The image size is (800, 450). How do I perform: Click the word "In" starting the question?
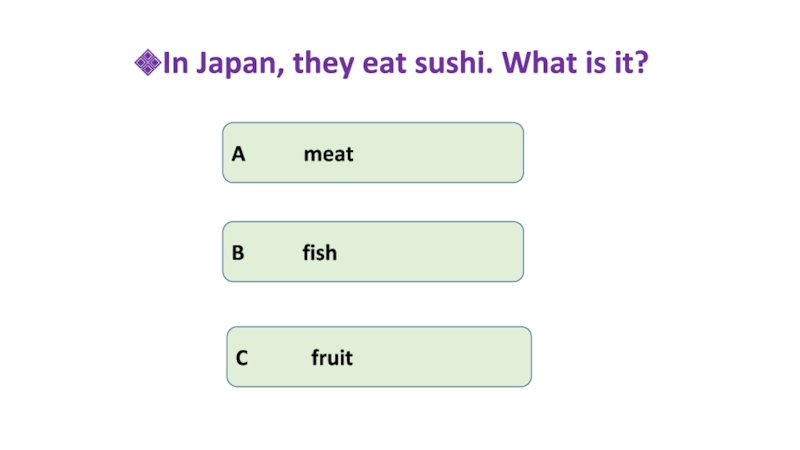175,65
